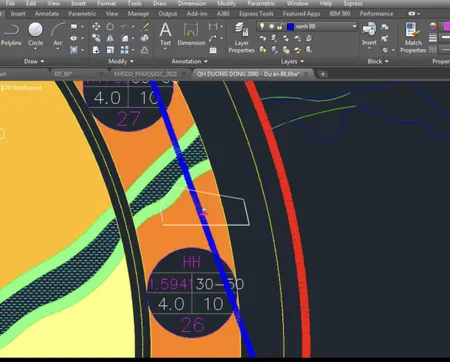Select the Circle drawing tool
This screenshot has height=362, width=450.
[35, 35]
